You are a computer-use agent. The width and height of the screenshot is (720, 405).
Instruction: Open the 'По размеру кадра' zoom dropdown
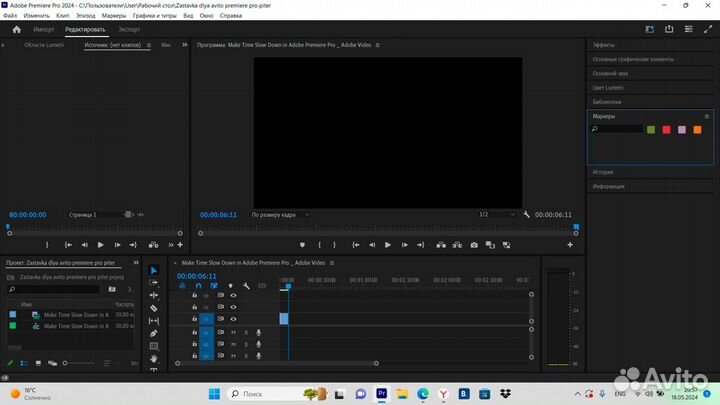tap(280, 214)
